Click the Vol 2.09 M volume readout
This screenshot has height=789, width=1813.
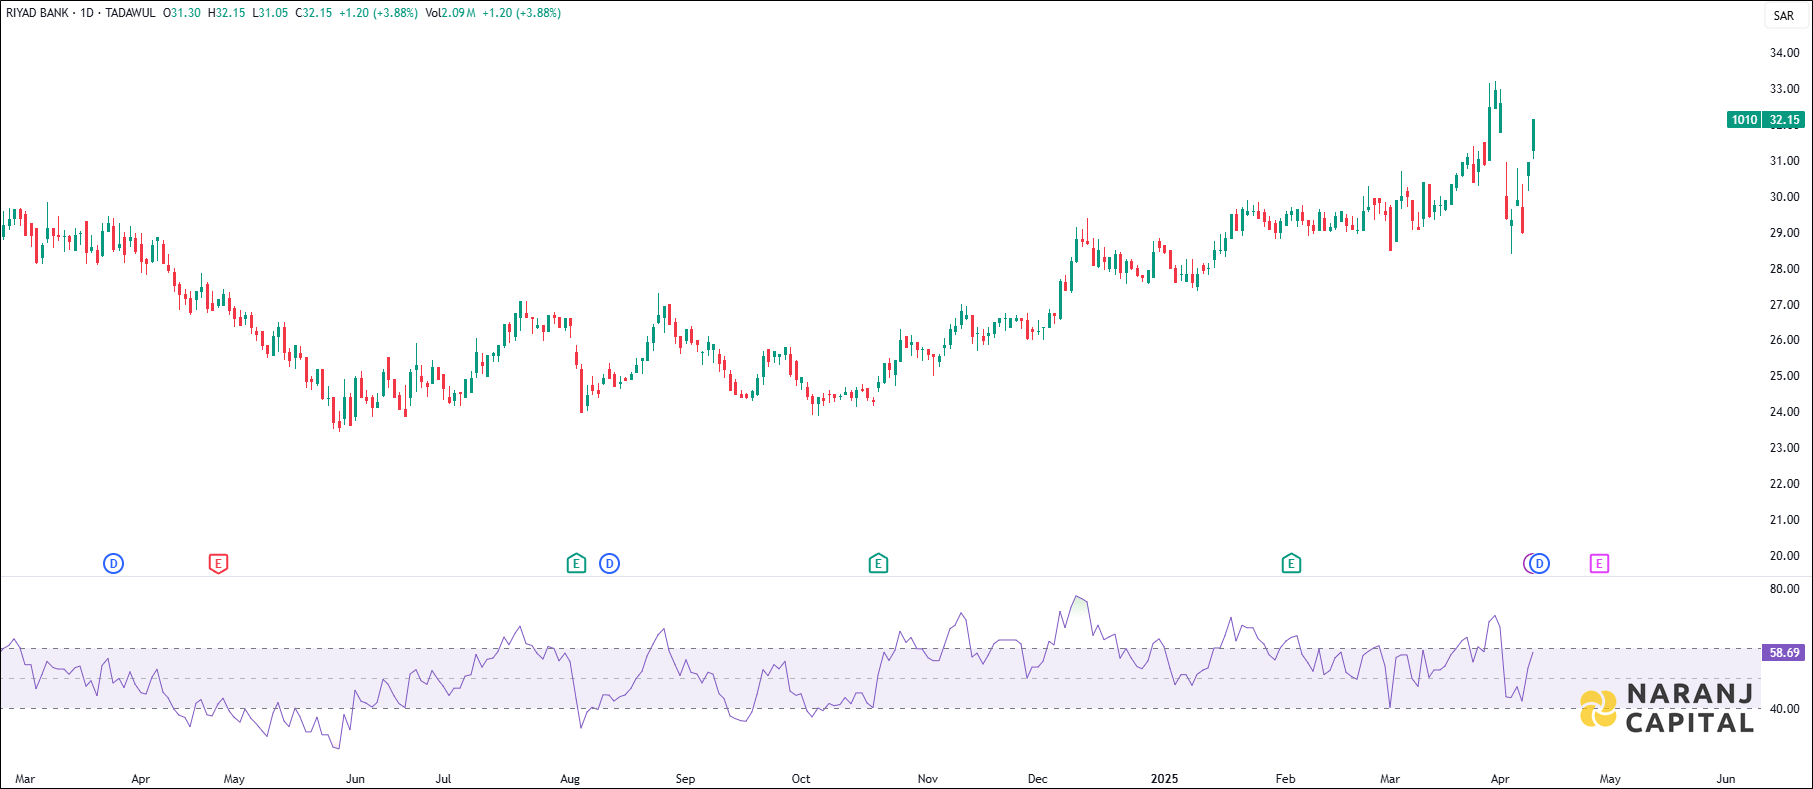click(x=450, y=13)
